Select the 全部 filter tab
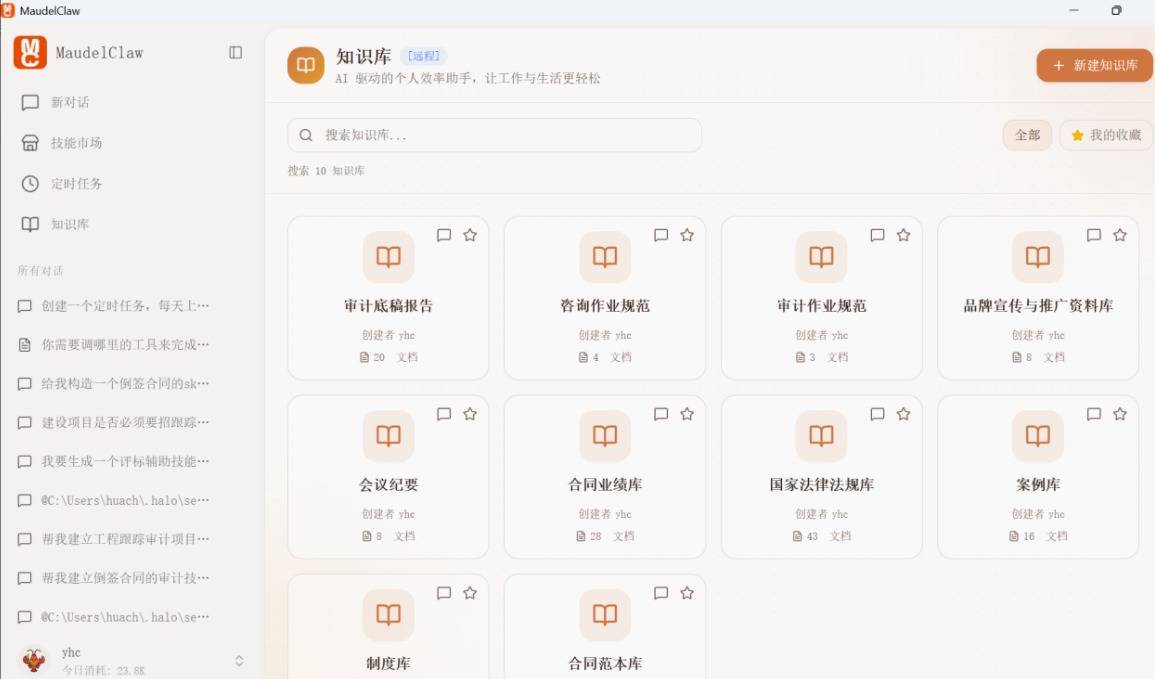Viewport: 1155px width, 679px height. (1027, 135)
